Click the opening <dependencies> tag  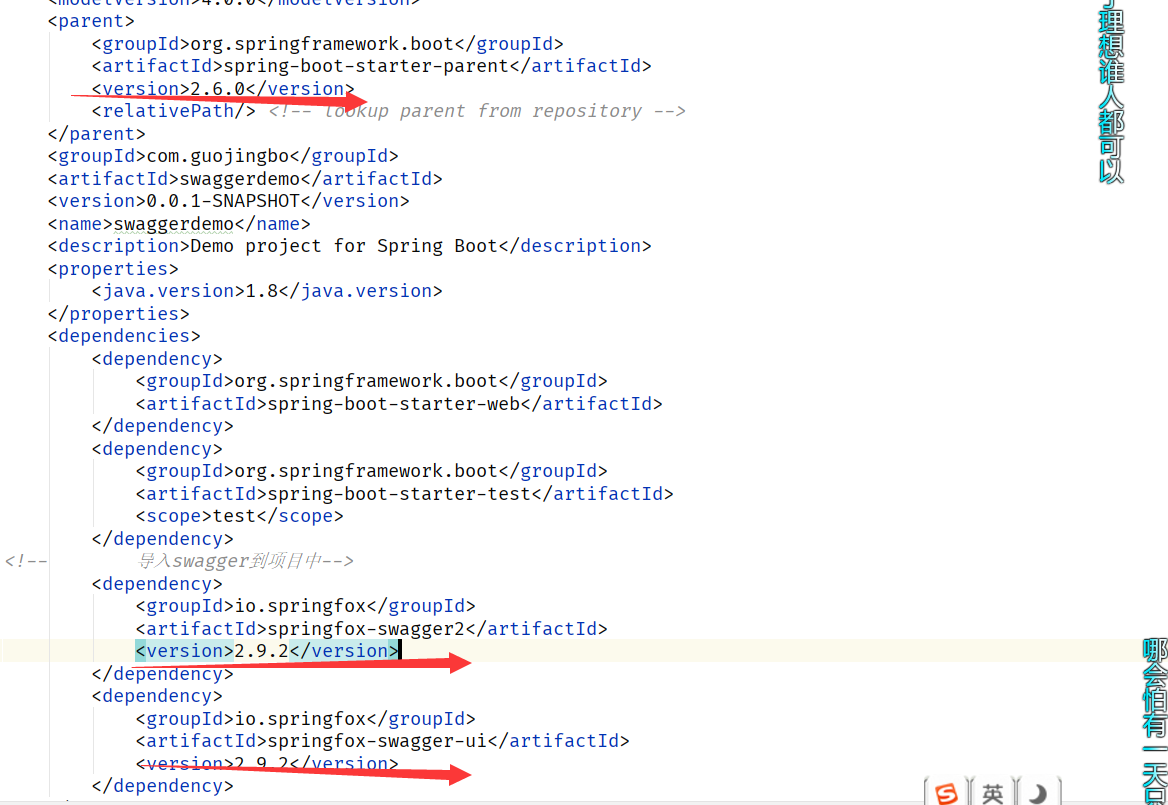pos(124,336)
